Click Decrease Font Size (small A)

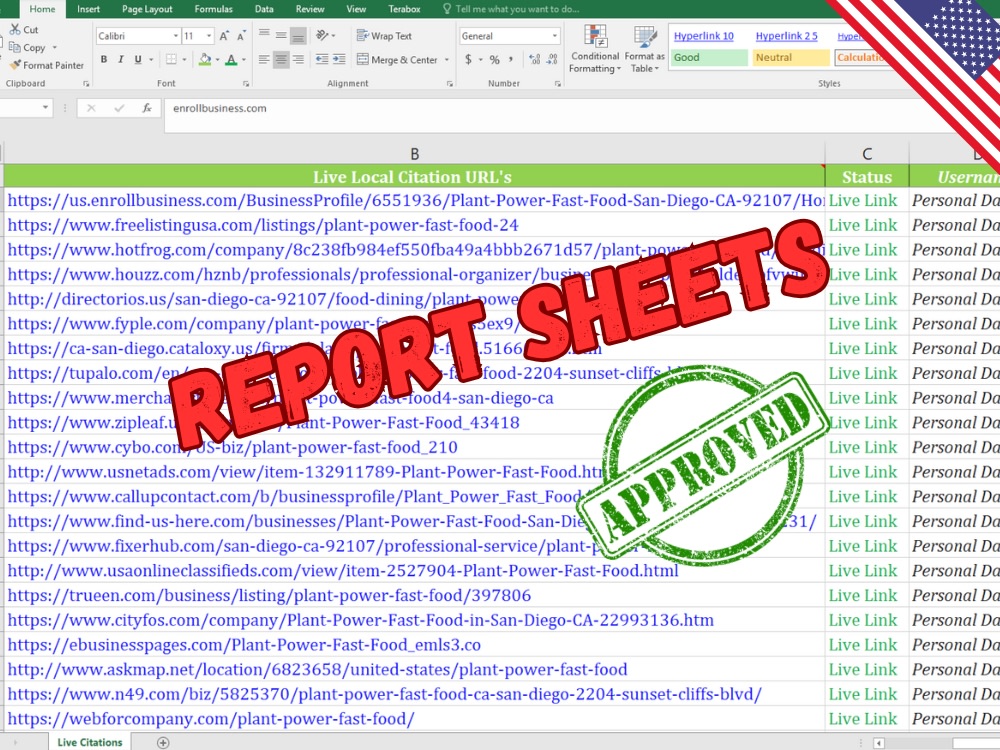[241, 36]
